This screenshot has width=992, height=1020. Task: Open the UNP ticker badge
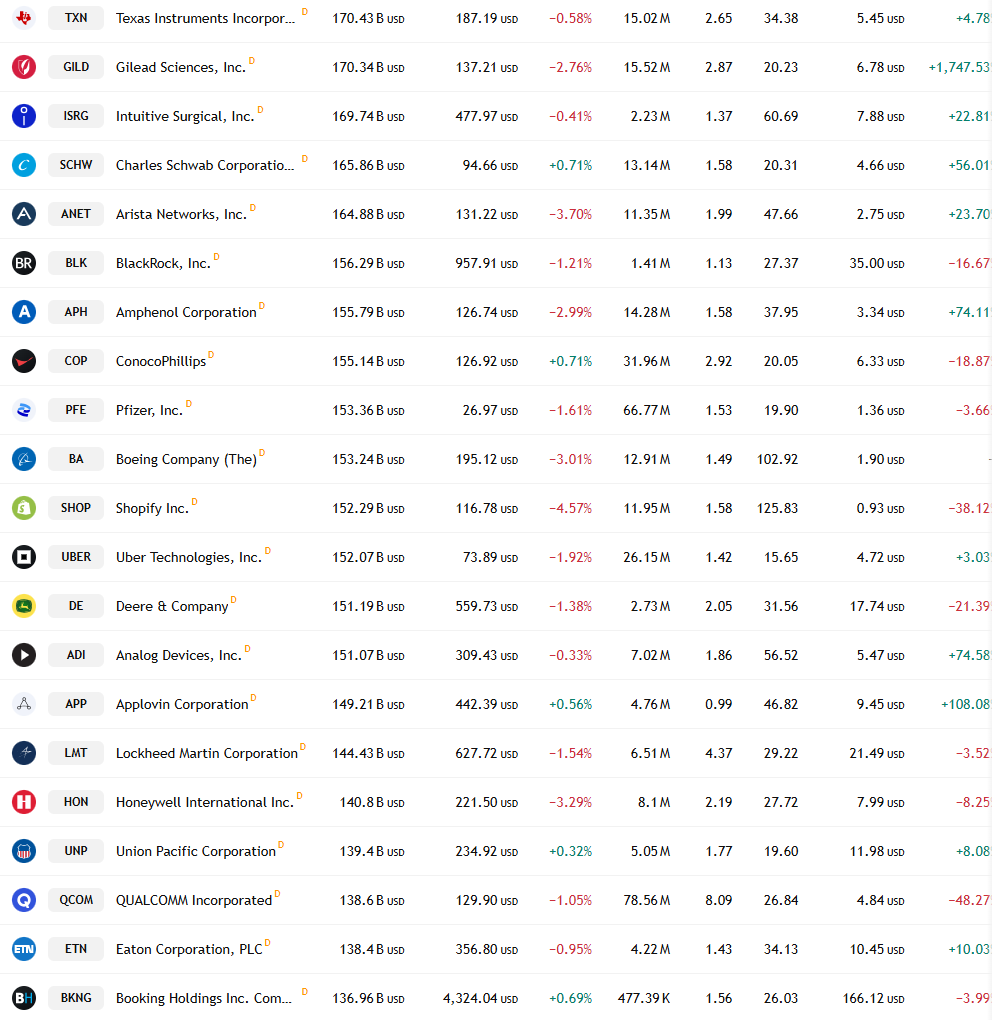(x=76, y=851)
